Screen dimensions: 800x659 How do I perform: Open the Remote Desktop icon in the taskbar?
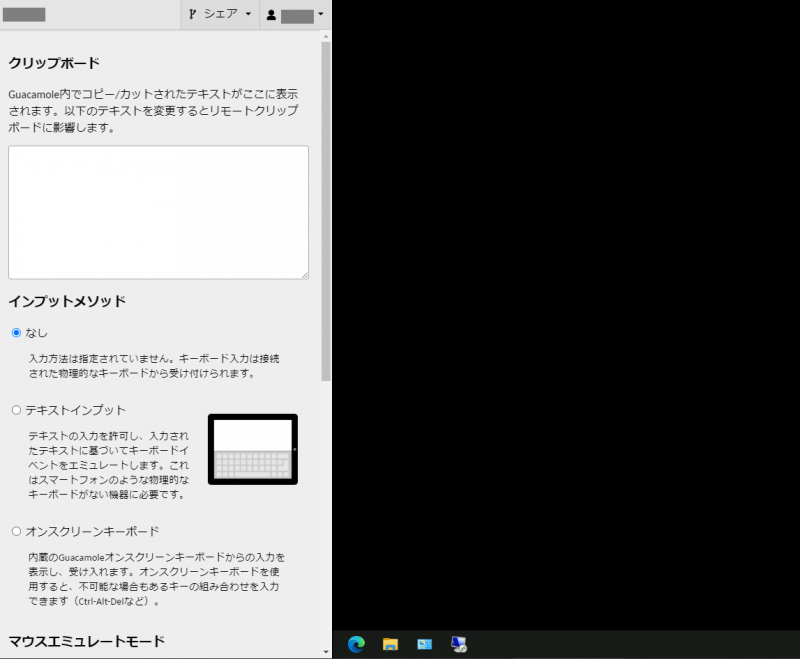tap(459, 644)
